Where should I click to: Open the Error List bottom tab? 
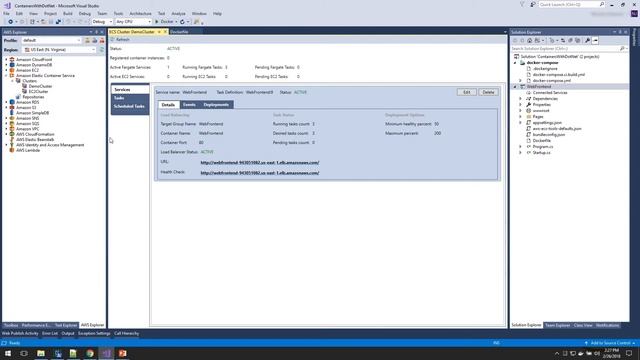click(x=50, y=333)
